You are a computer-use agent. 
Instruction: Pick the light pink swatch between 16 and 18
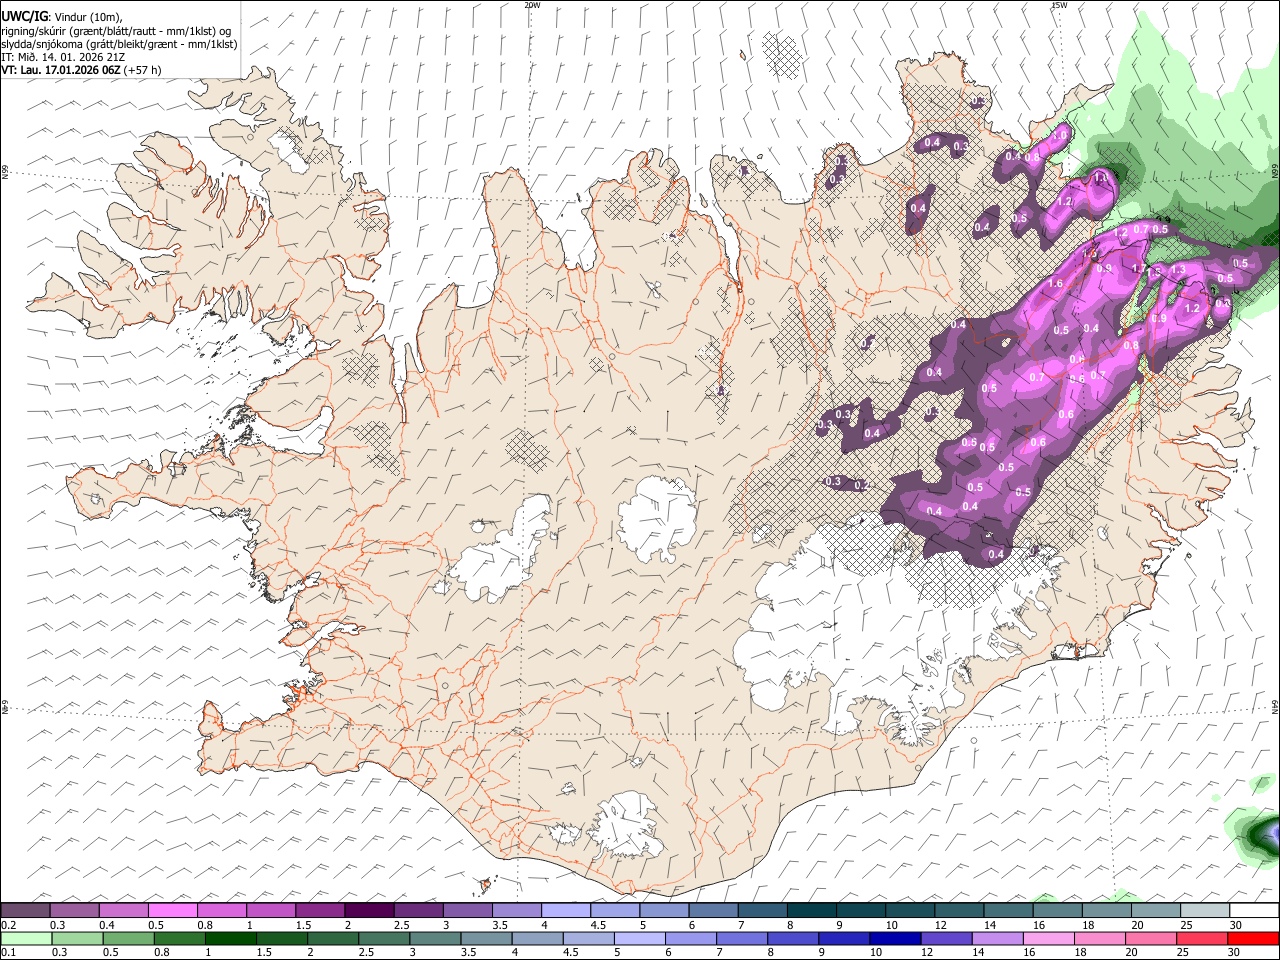(x=1048, y=938)
